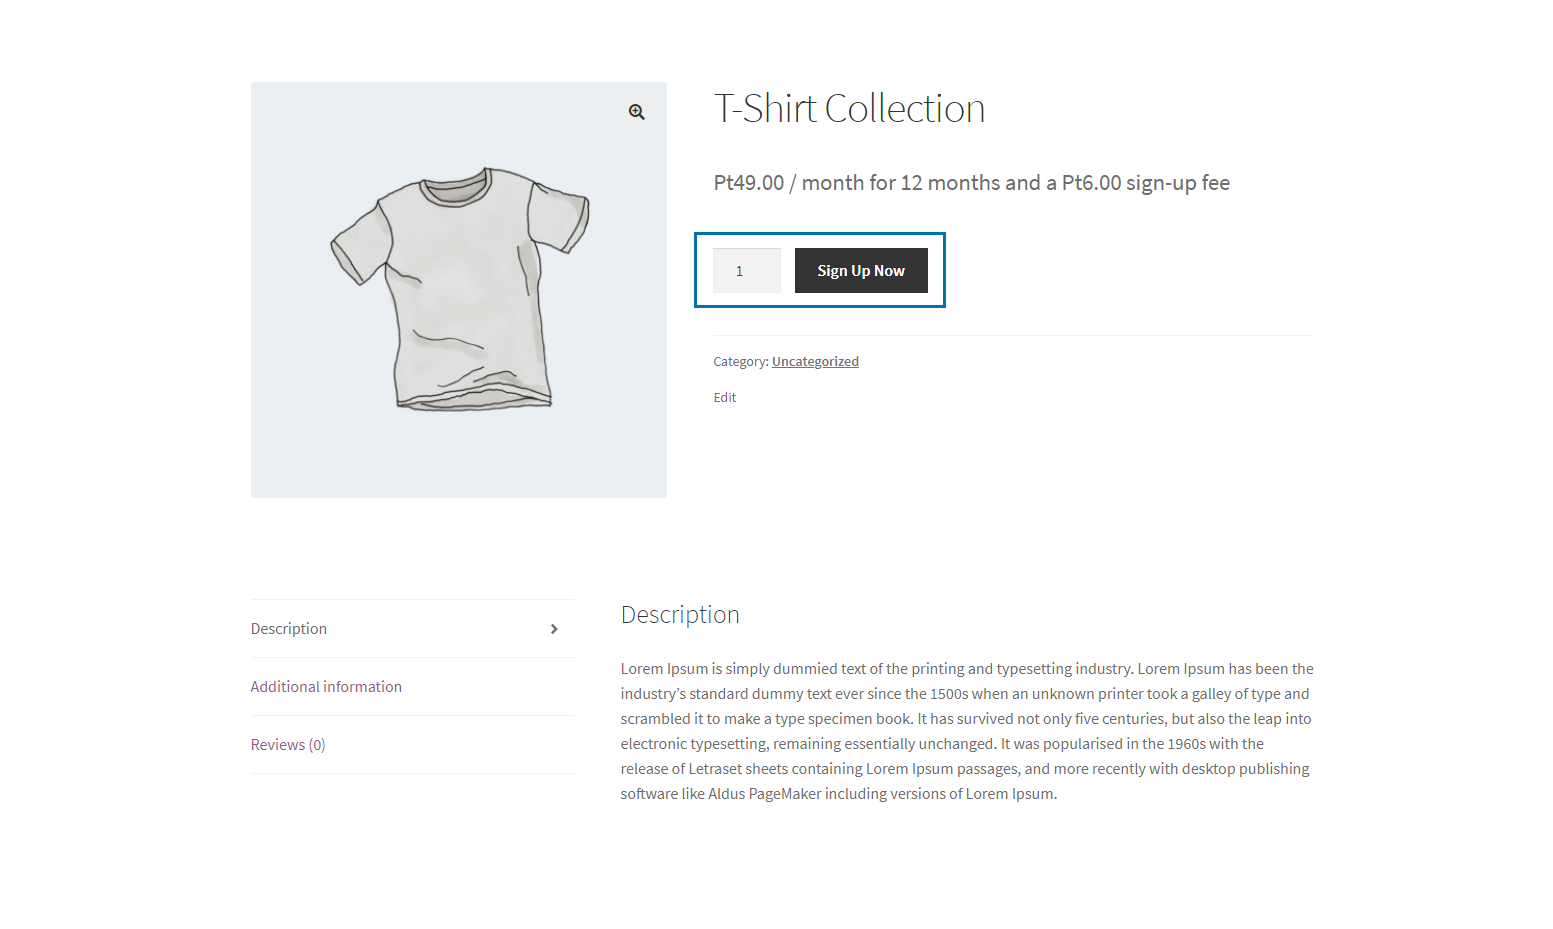Click the Lorem Ipsum description paragraph
This screenshot has height=929, width=1553.
(x=967, y=731)
